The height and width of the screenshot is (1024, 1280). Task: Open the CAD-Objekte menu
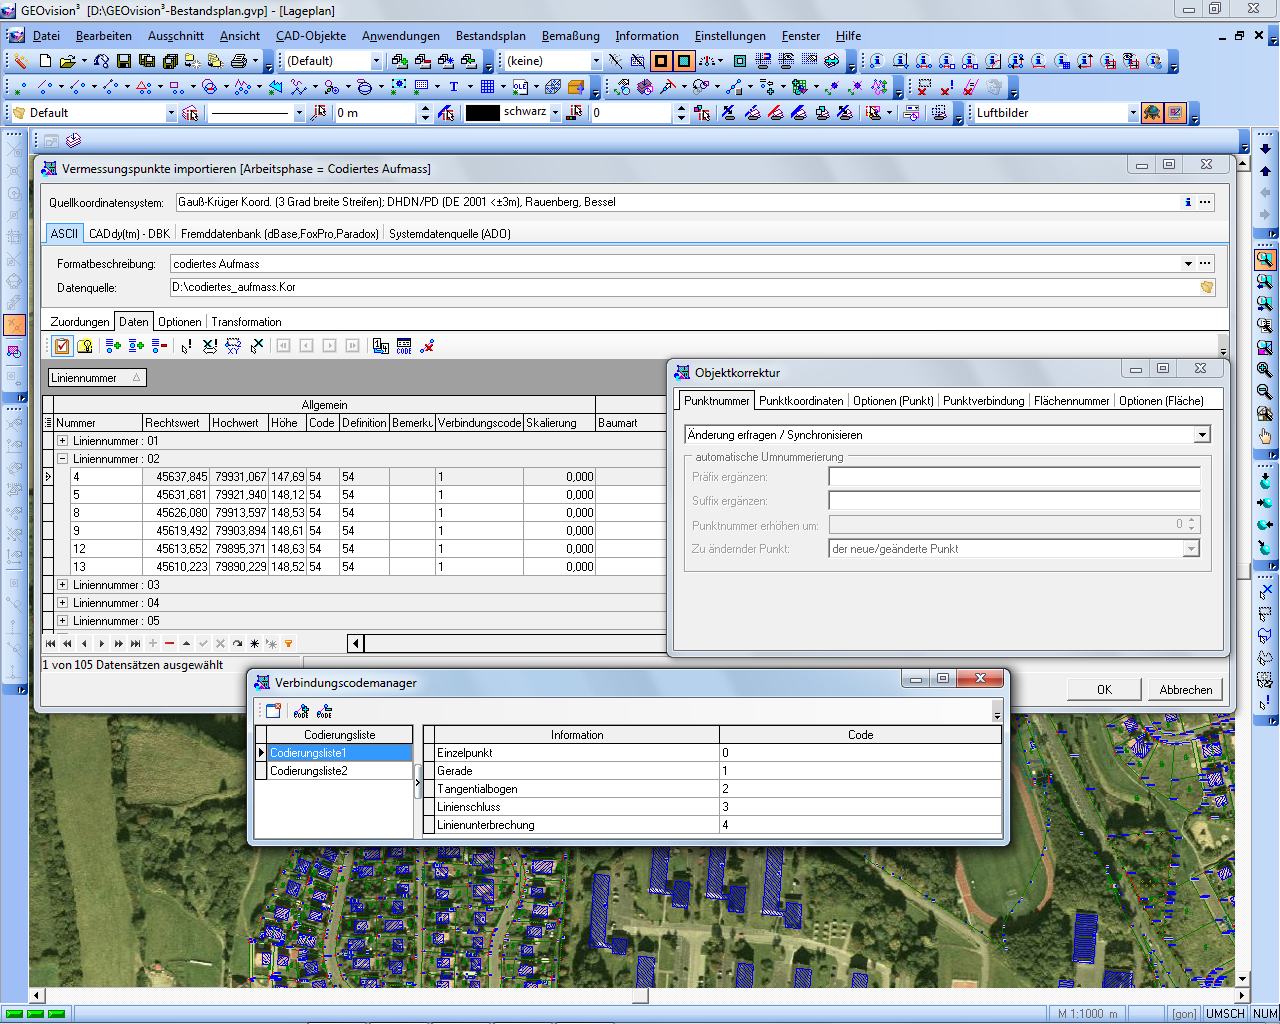coord(311,36)
